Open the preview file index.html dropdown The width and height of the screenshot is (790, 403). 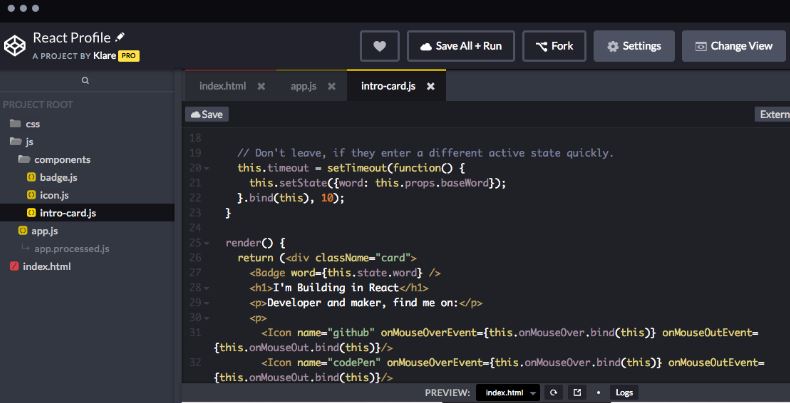click(x=509, y=392)
